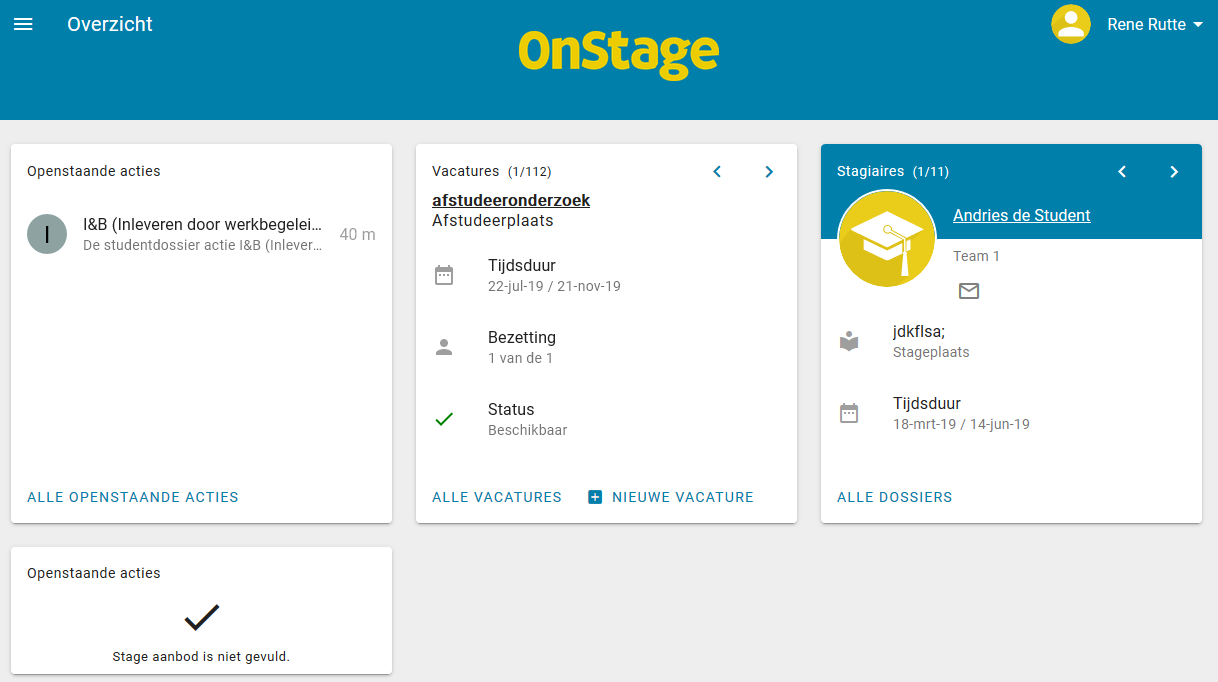Click the OnStage logo
This screenshot has width=1218, height=682.
tap(619, 53)
